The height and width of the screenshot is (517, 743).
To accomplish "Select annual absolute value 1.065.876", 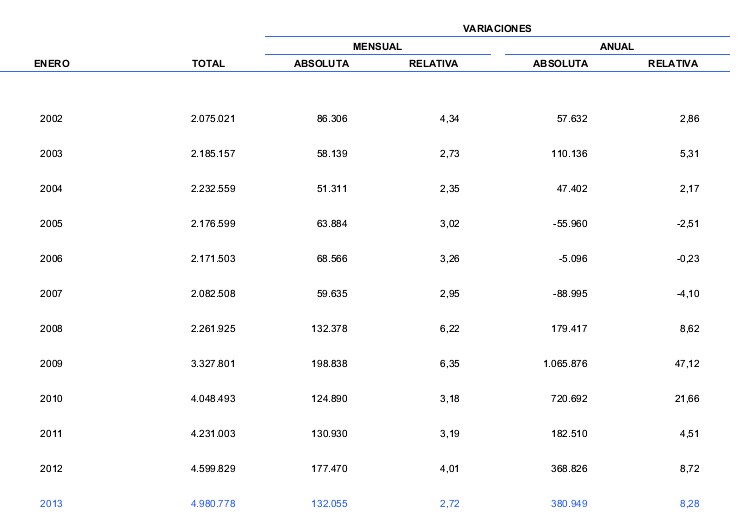I will tap(559, 364).
